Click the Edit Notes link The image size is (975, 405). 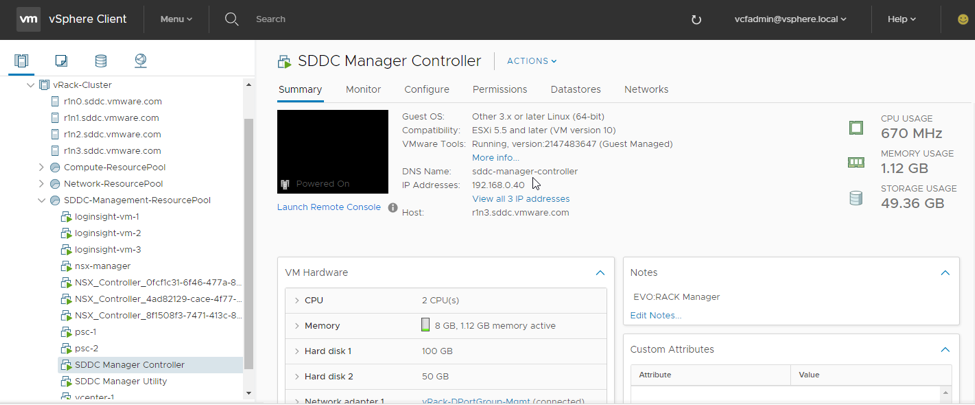coord(655,315)
